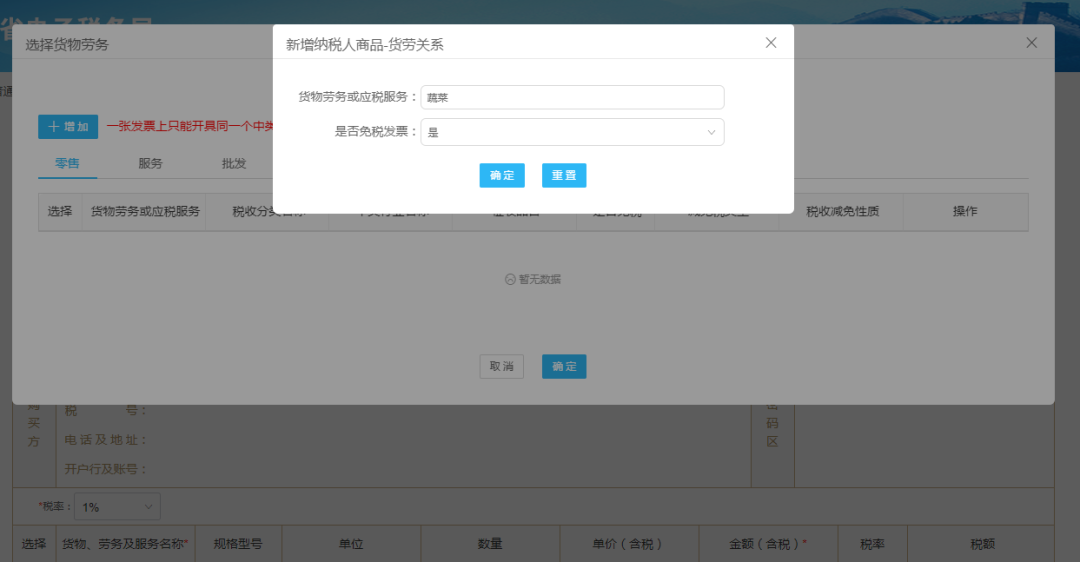Close the 选择货物劳务 dialog
The height and width of the screenshot is (562, 1080).
(1031, 43)
